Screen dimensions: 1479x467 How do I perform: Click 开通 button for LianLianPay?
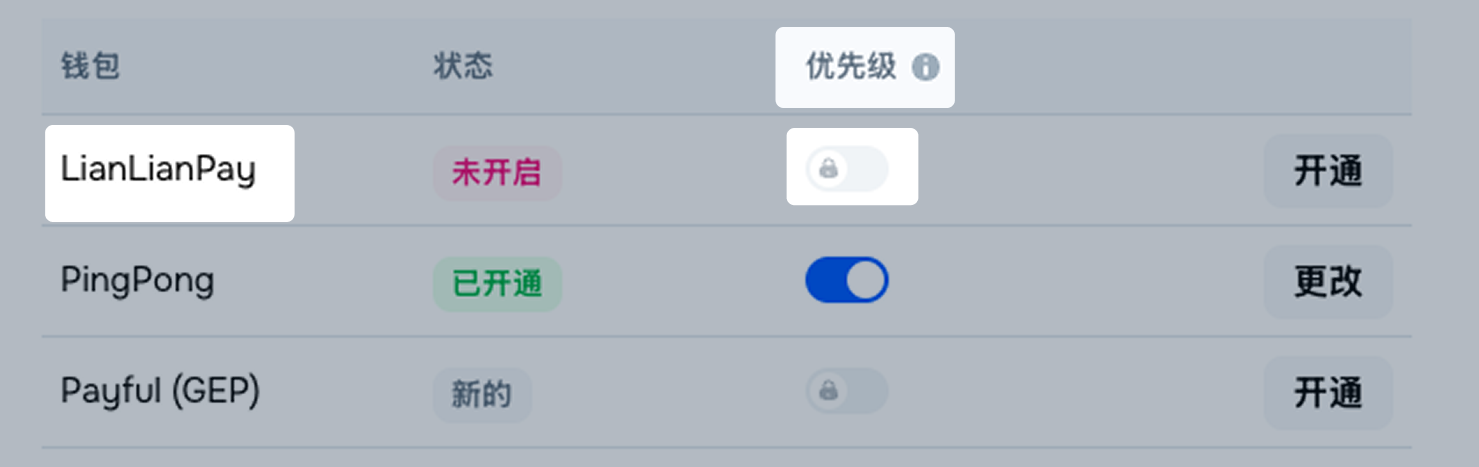click(x=1327, y=171)
